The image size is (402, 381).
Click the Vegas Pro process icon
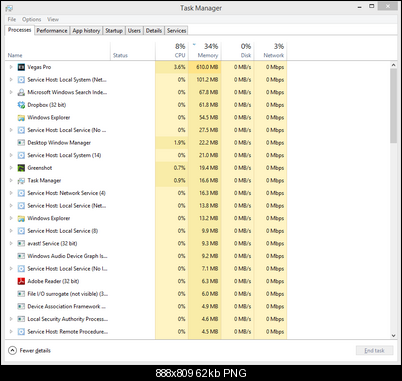click(21, 67)
